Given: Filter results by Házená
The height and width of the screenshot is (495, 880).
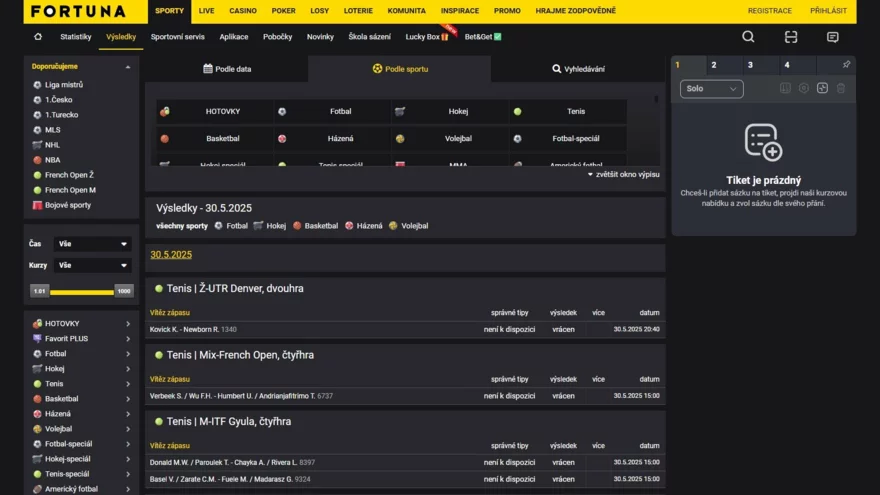Looking at the screenshot, I should (364, 226).
